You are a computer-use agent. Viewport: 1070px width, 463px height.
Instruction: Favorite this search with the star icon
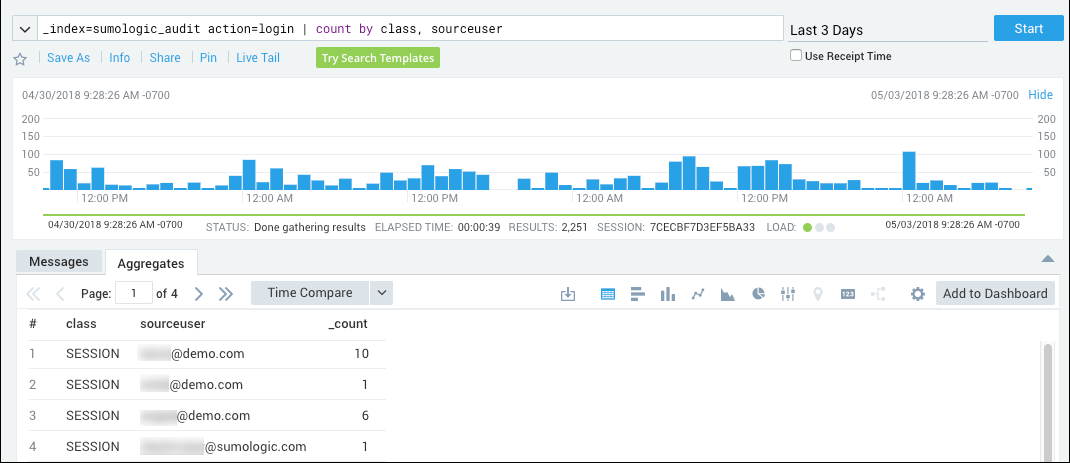[x=20, y=59]
